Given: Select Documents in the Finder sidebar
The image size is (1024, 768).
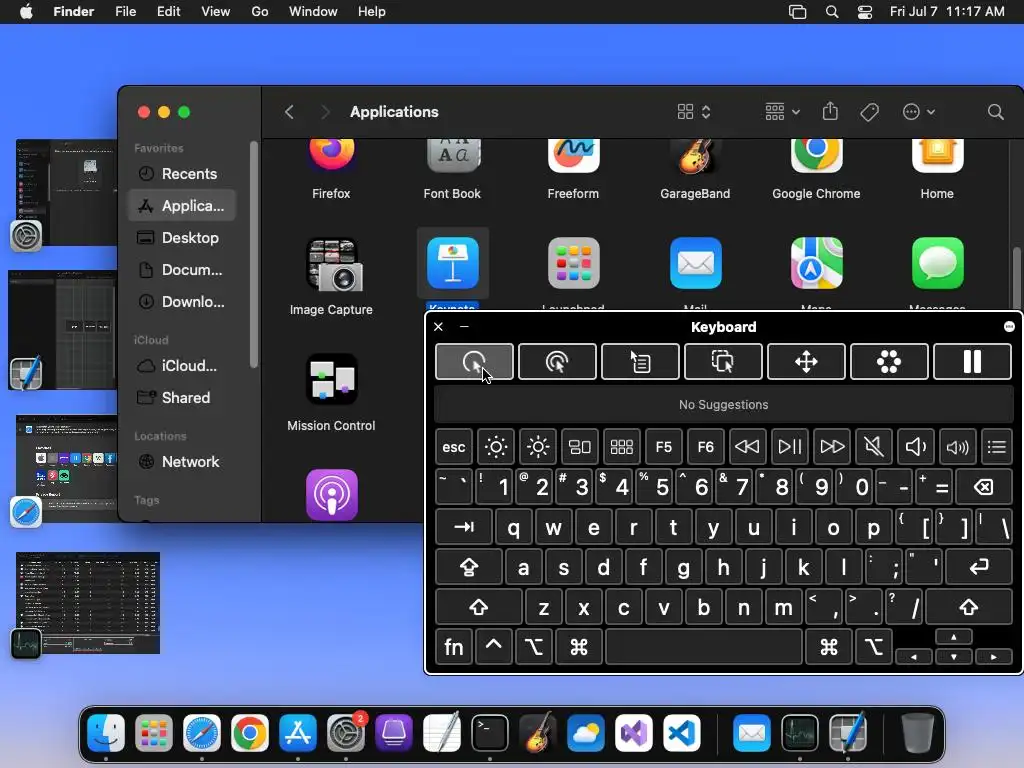Looking at the screenshot, I should point(182,270).
